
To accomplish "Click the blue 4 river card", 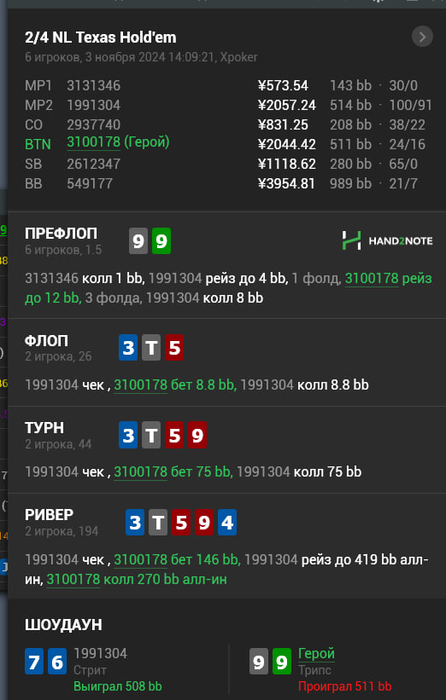I will click(227, 522).
